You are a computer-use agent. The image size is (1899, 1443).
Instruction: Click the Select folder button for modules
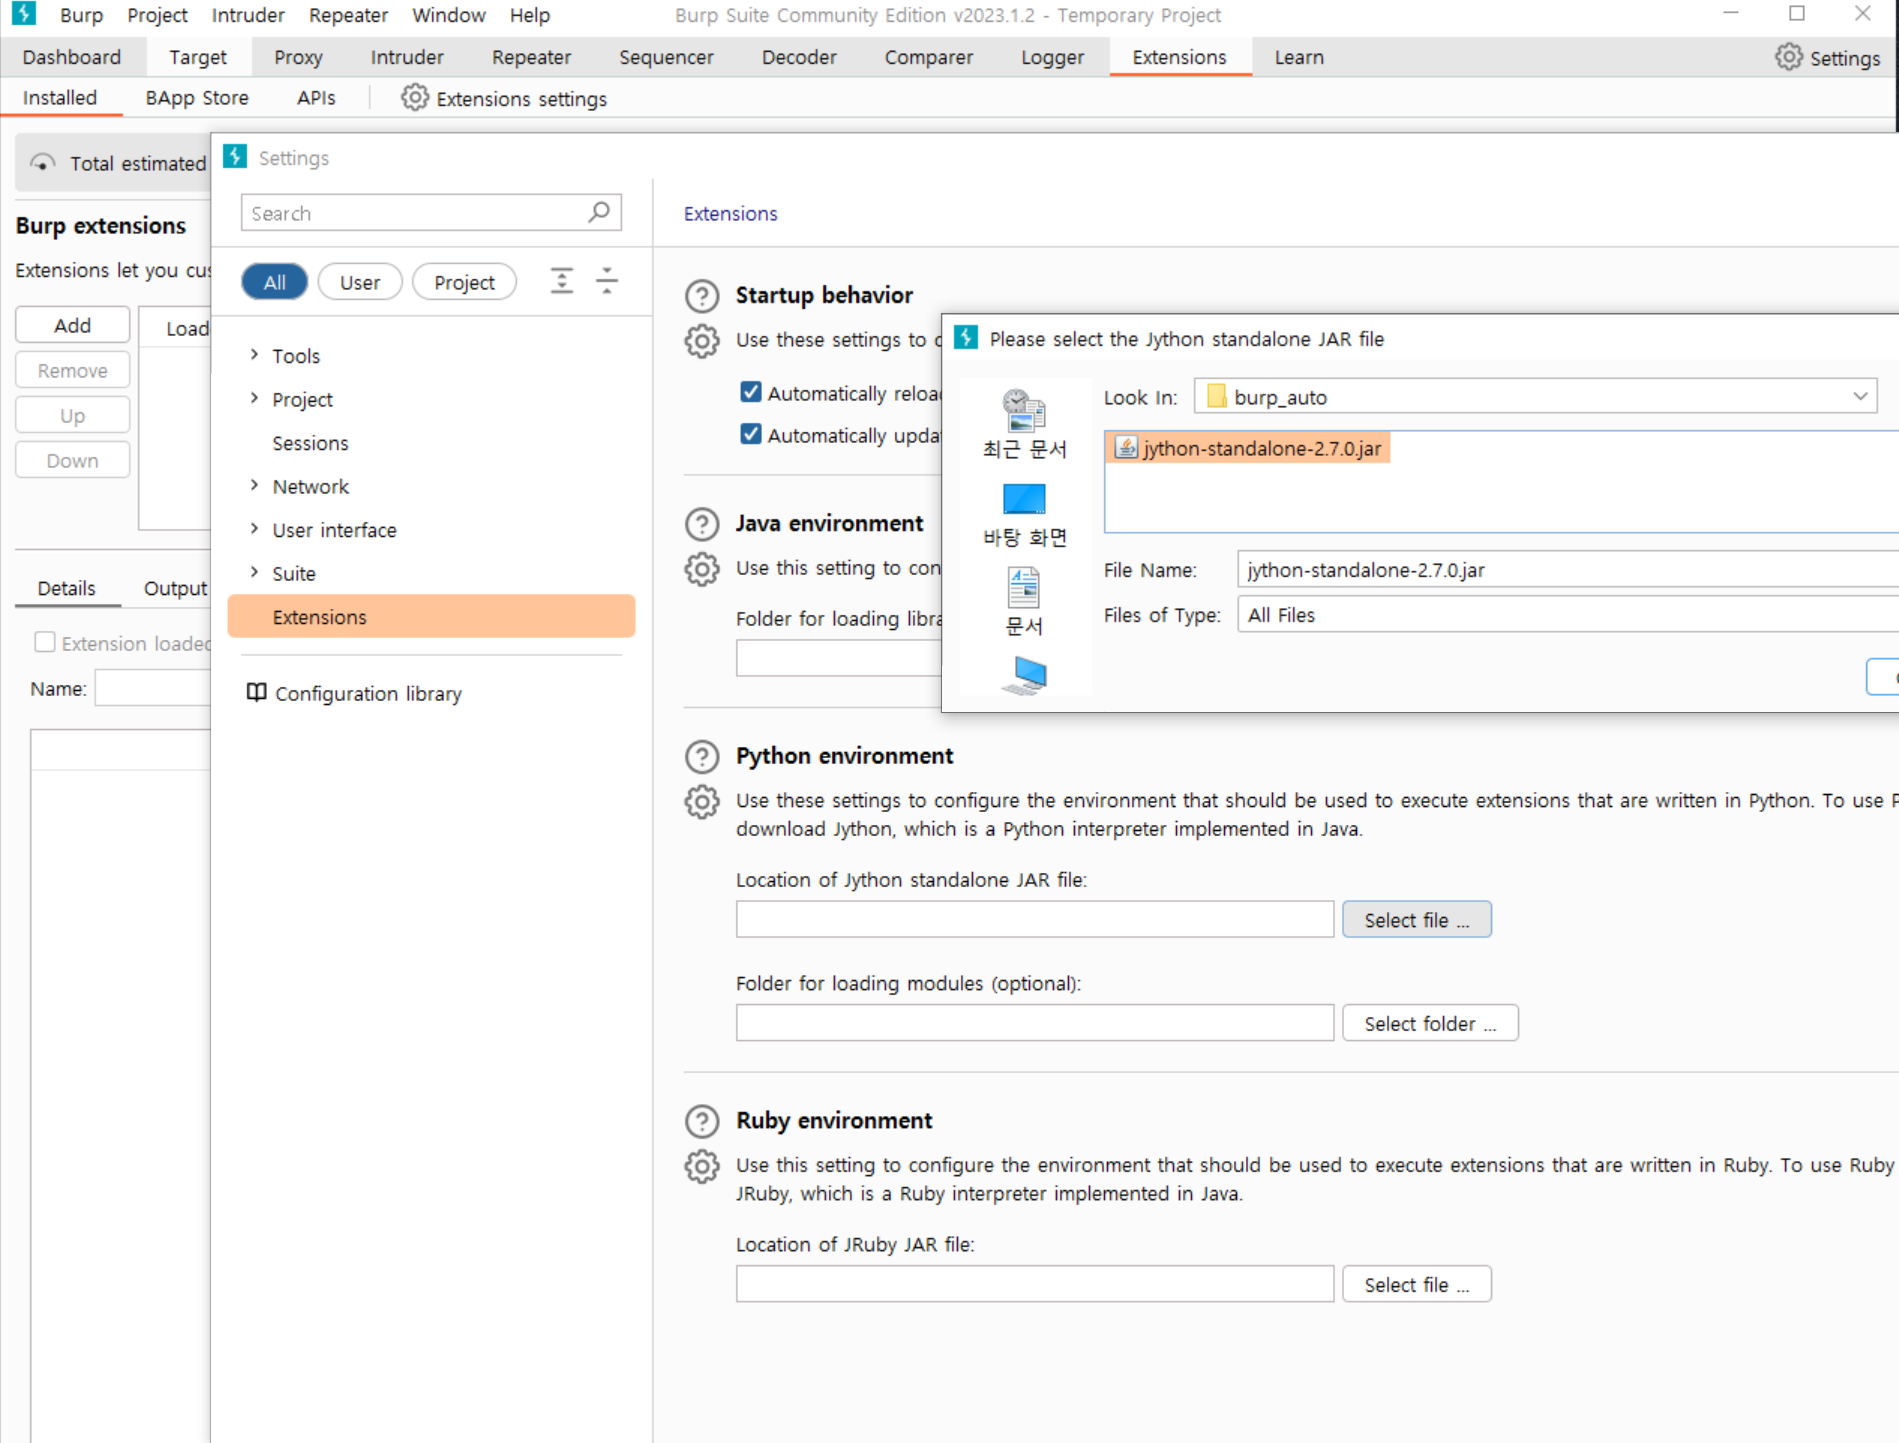click(1430, 1023)
